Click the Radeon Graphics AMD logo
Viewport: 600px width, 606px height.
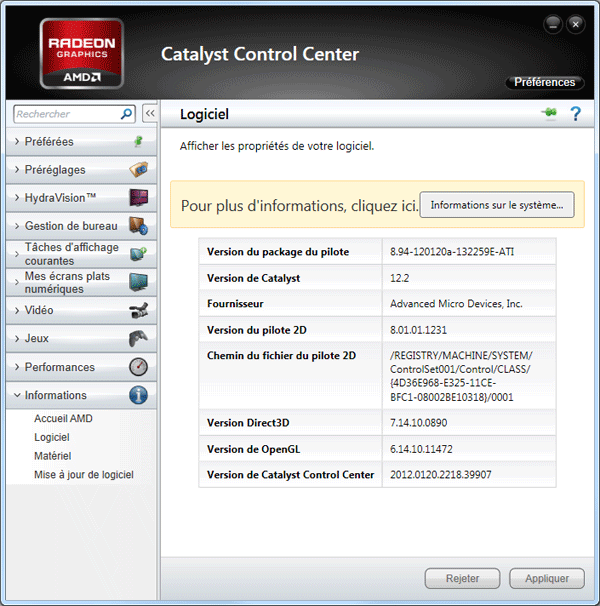tap(82, 54)
